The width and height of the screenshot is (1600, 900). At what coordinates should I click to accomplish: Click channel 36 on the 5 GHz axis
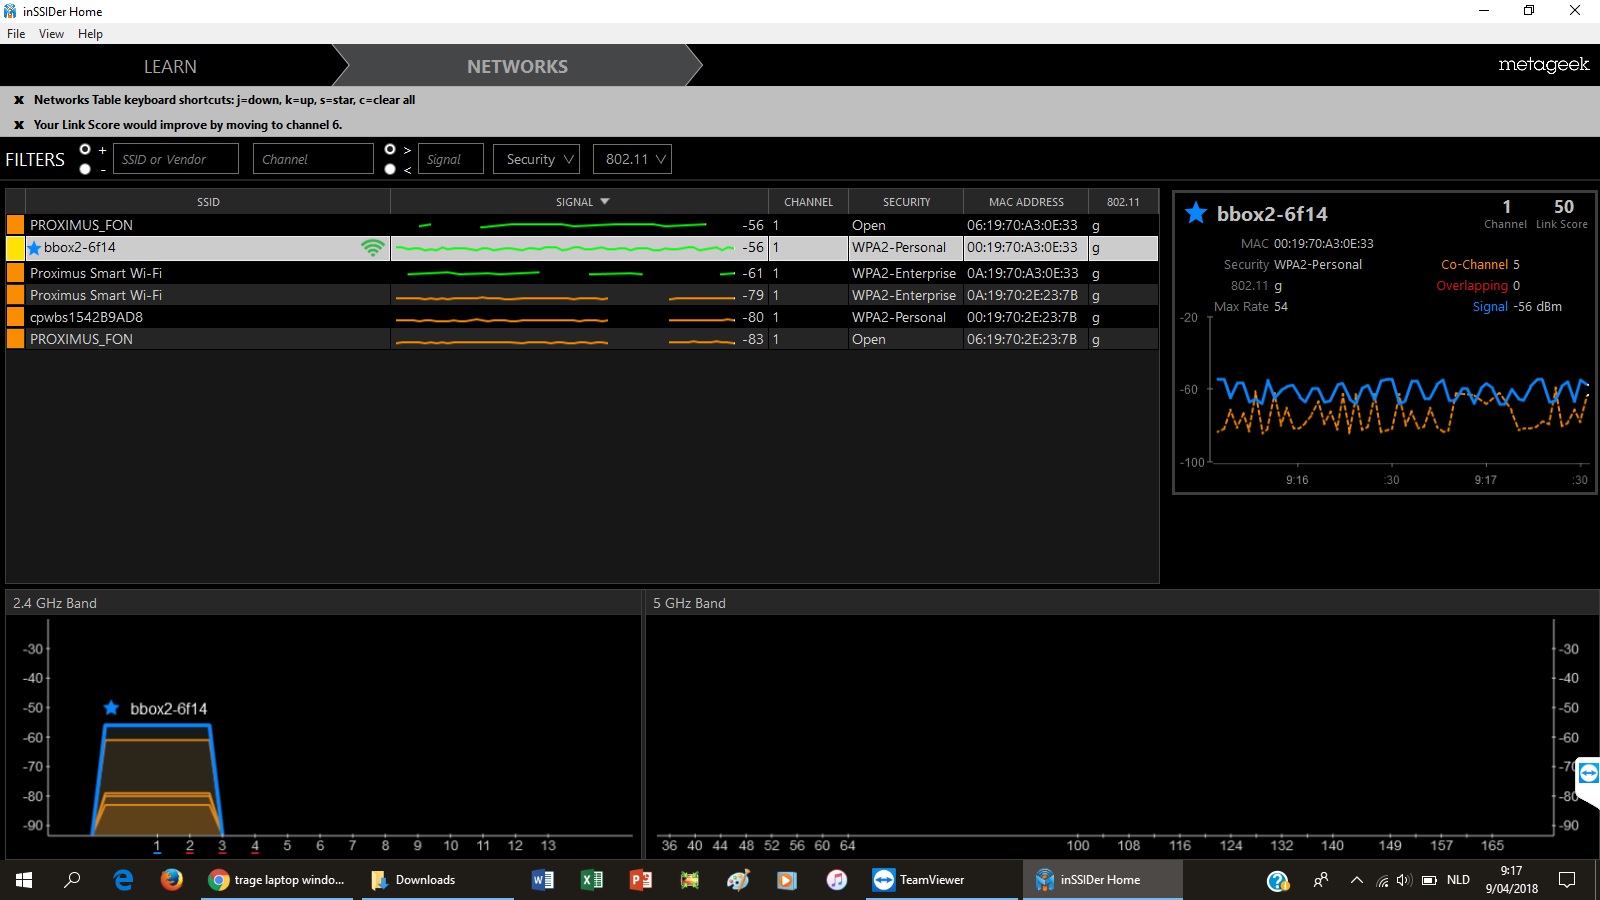click(669, 846)
